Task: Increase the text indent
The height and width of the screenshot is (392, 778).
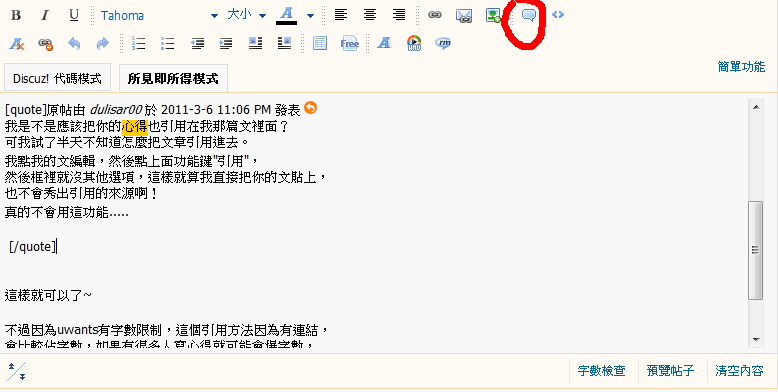Action: (x=226, y=44)
